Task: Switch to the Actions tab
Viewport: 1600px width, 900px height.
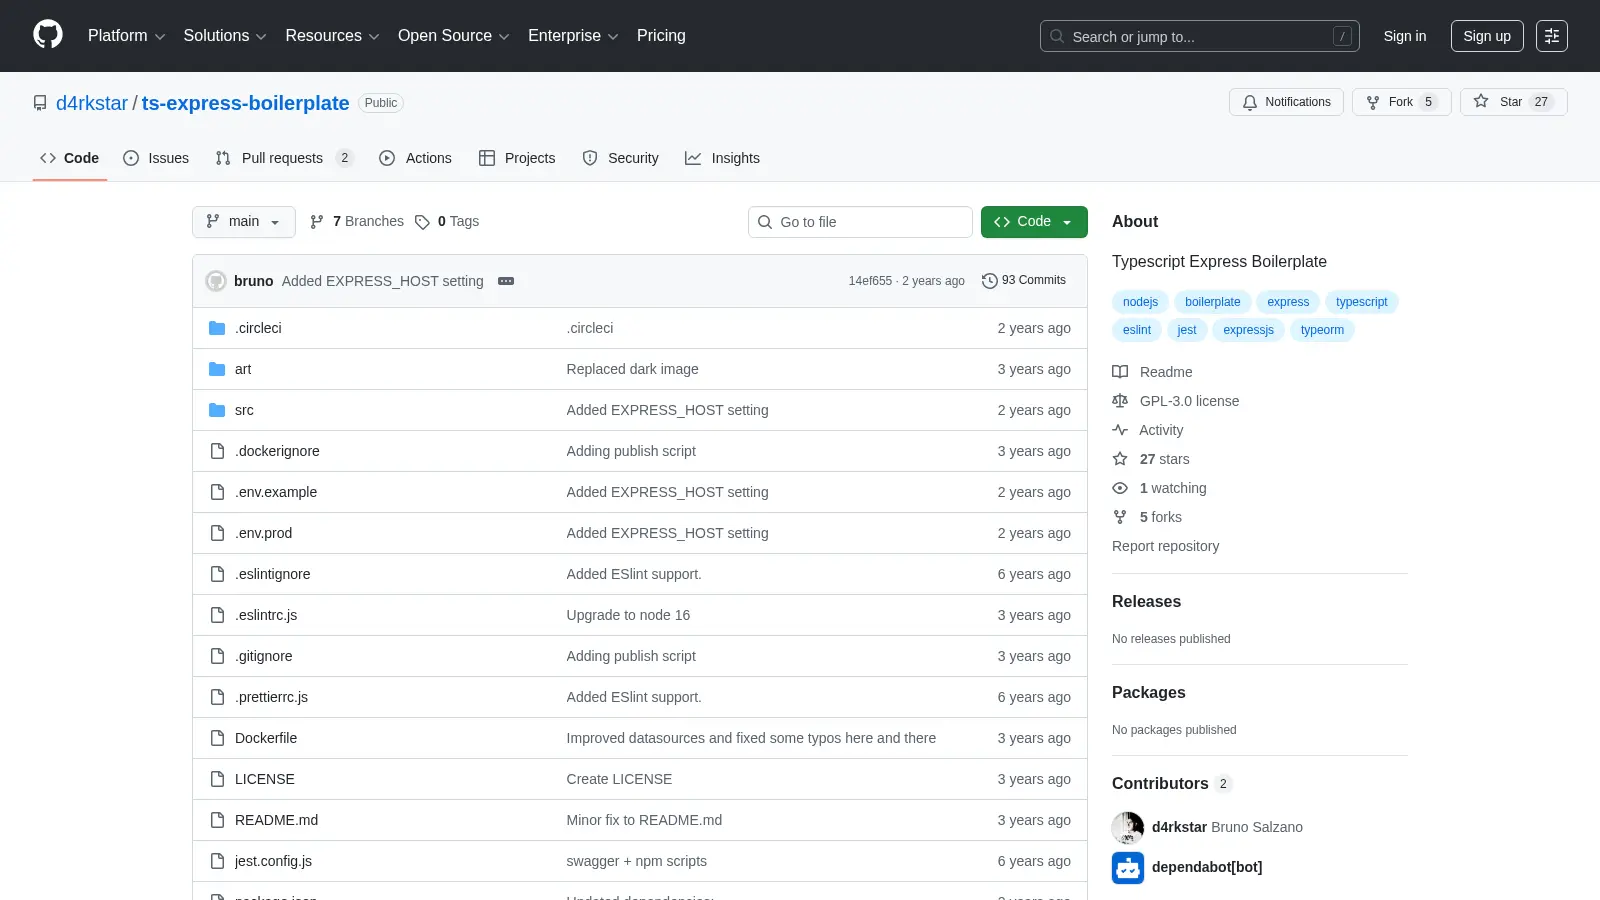Action: [x=415, y=158]
